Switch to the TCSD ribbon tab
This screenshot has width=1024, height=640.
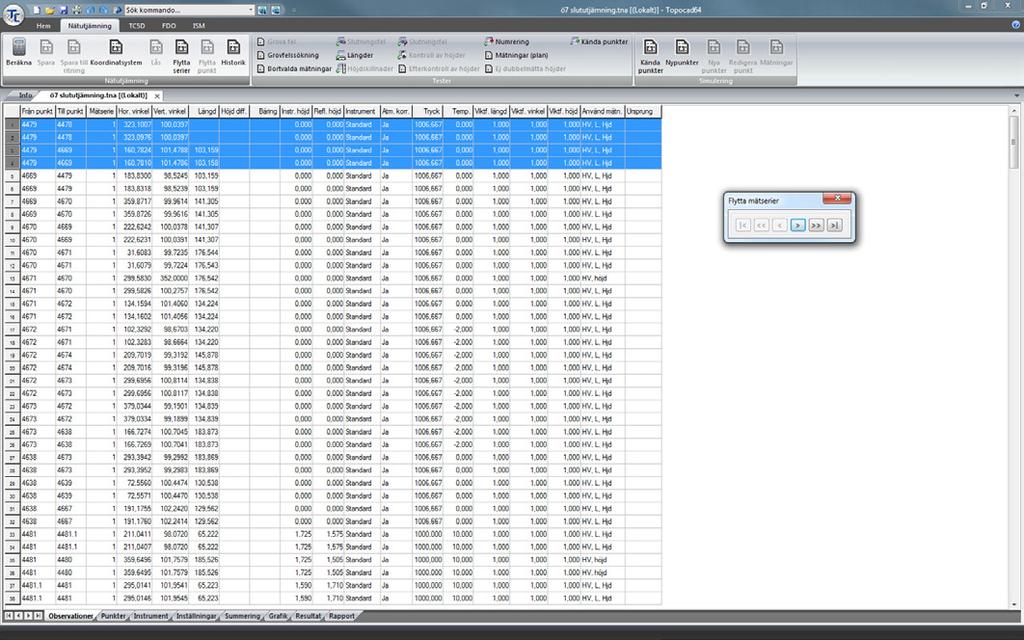[x=136, y=26]
